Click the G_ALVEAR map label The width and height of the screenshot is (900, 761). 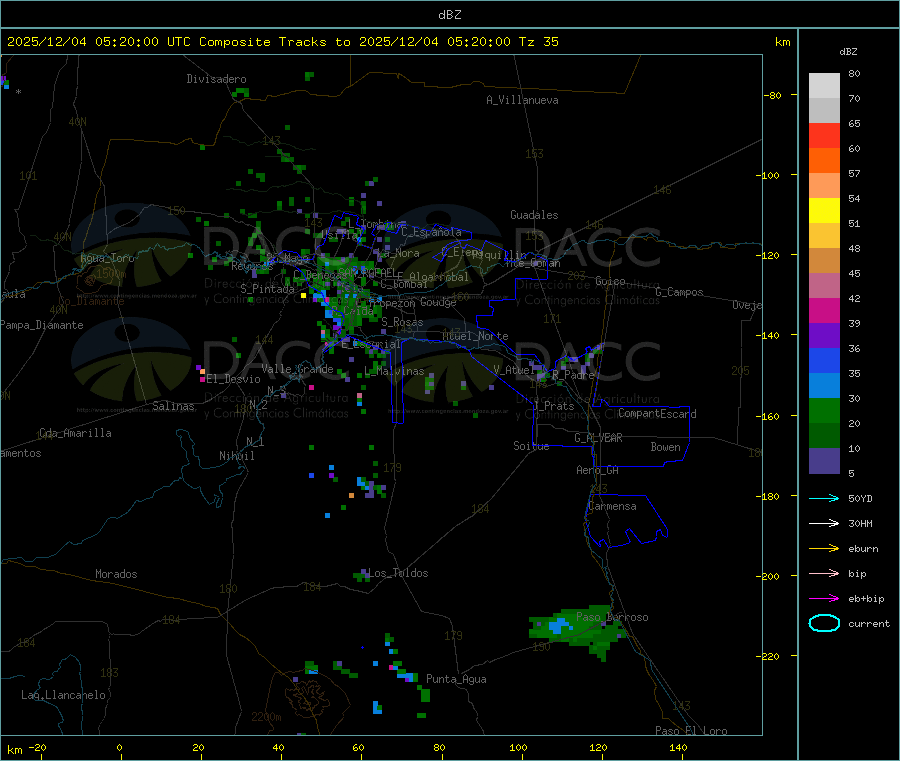tap(598, 438)
